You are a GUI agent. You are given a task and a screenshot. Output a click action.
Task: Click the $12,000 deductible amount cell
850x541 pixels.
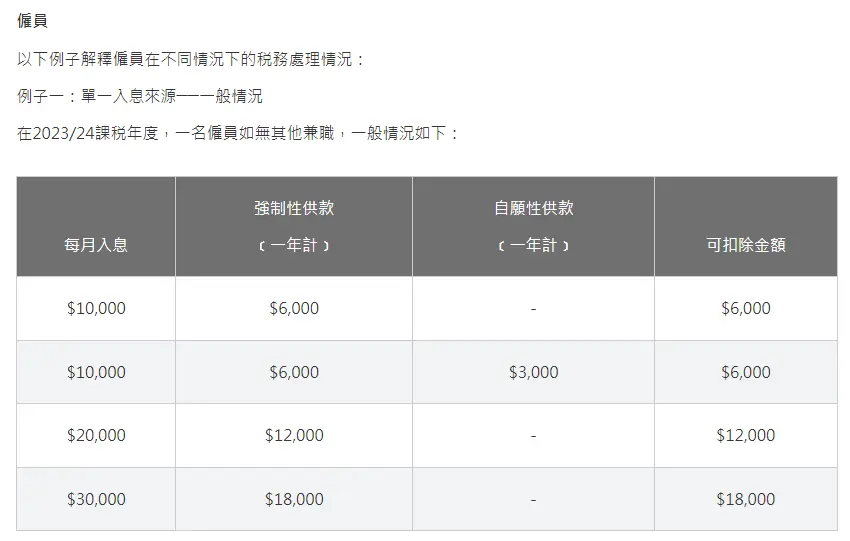tap(746, 435)
